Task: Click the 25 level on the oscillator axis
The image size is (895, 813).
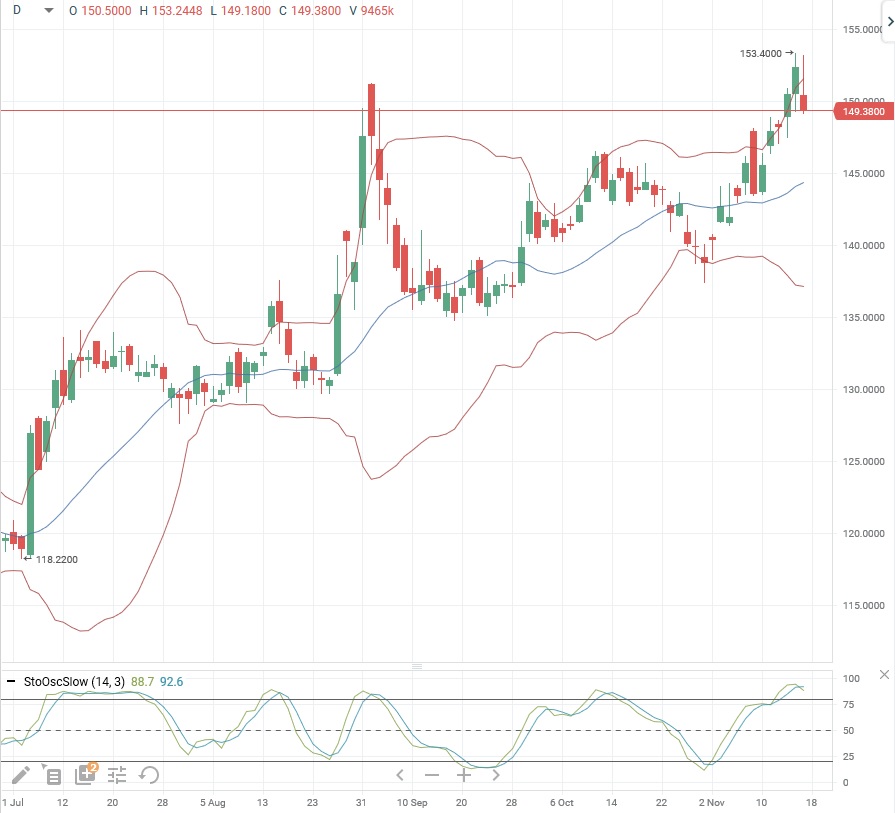Action: (x=848, y=756)
